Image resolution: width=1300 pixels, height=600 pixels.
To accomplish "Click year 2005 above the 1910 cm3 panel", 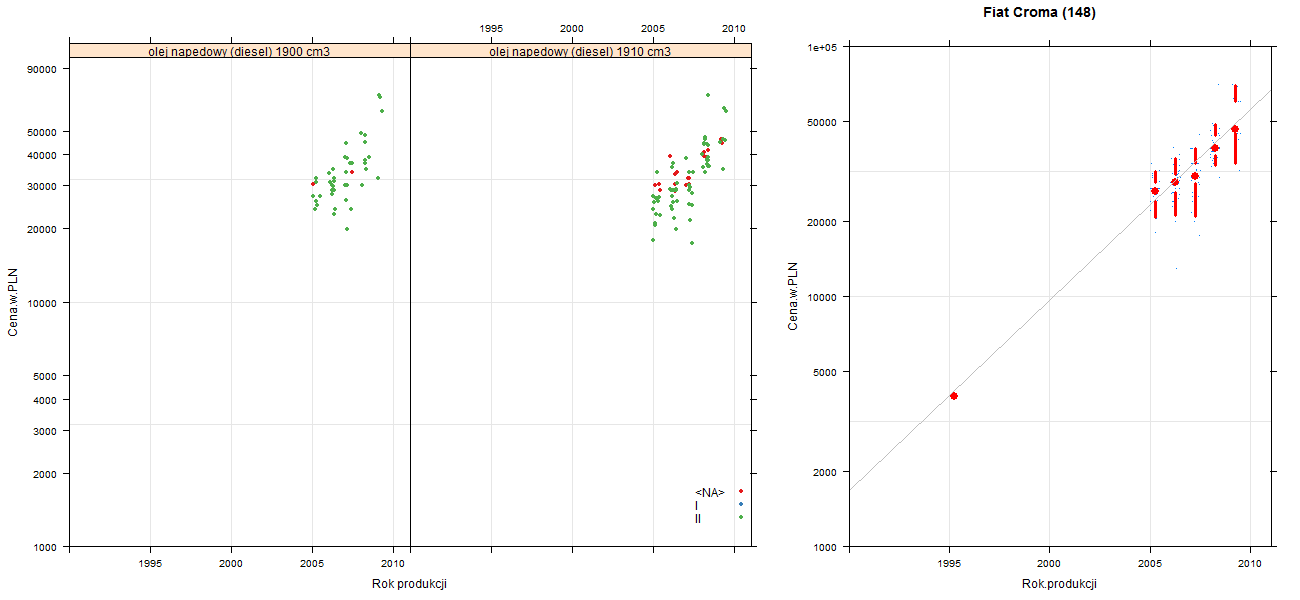I will 653,28.
